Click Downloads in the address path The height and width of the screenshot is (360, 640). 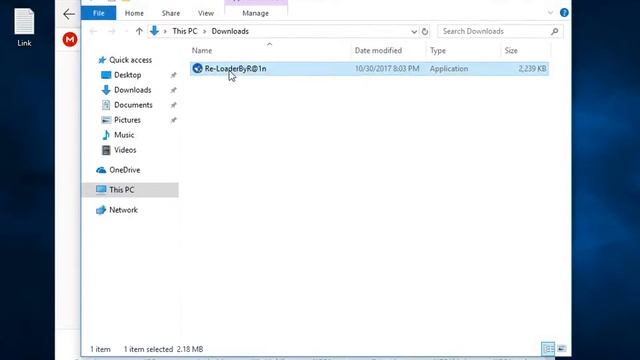click(230, 31)
